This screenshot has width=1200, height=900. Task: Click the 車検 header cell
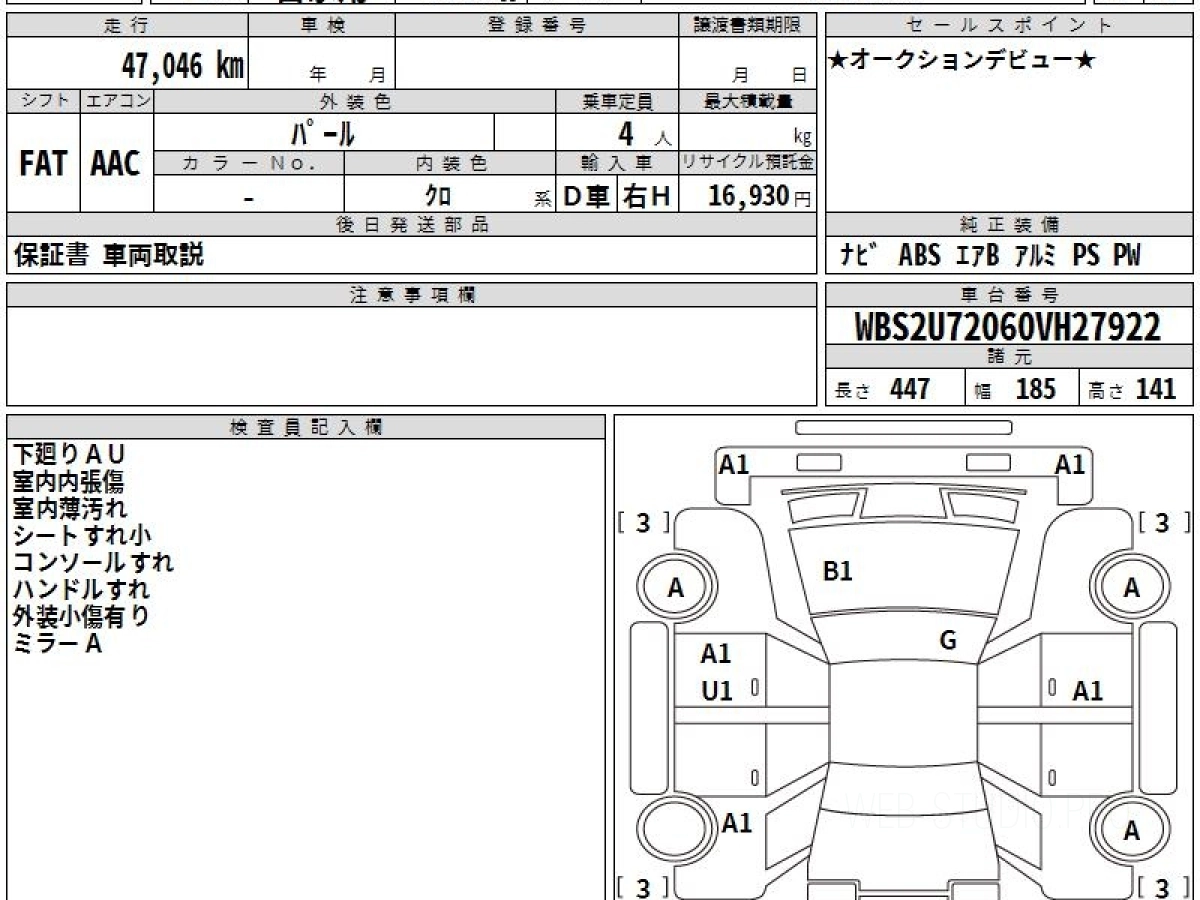pos(322,26)
